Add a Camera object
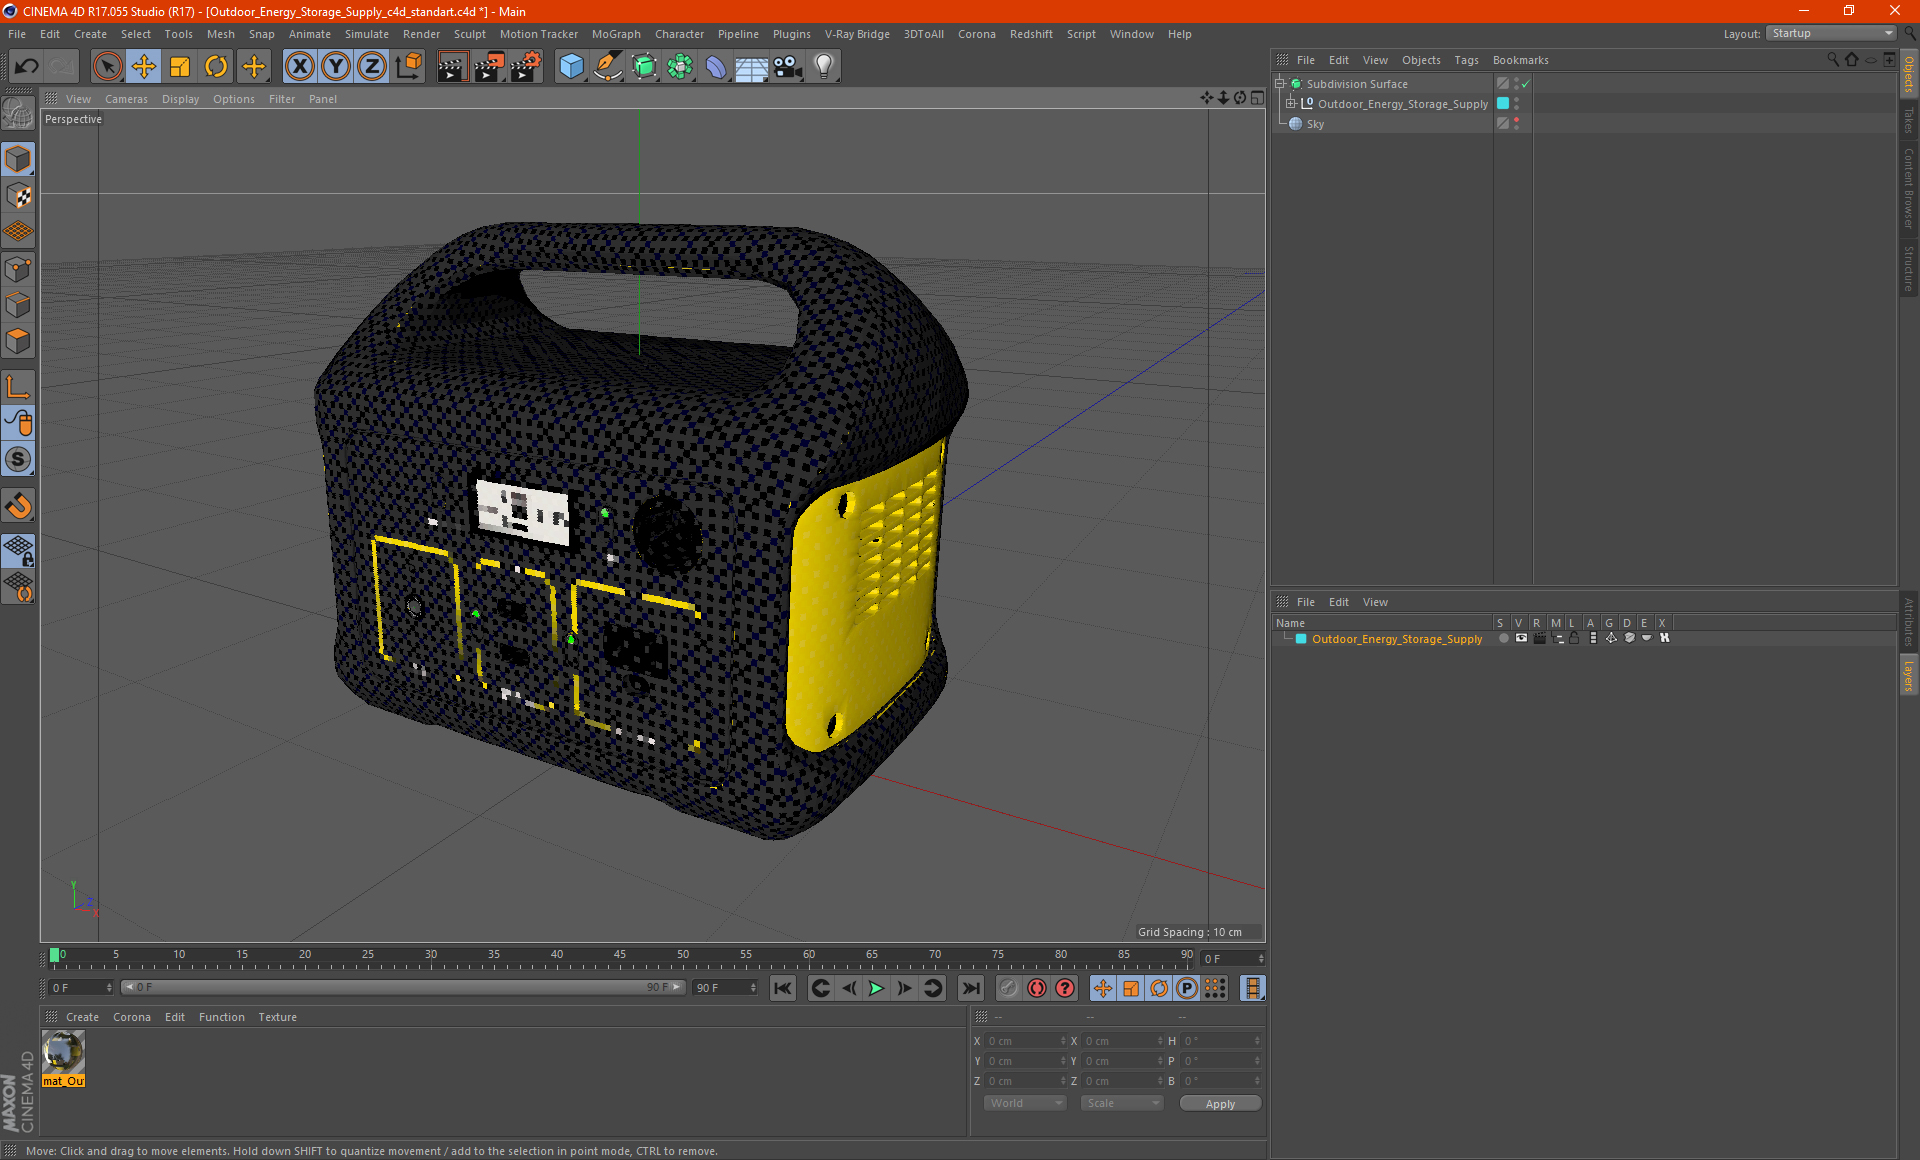Viewport: 1920px width, 1160px height. [x=788, y=67]
